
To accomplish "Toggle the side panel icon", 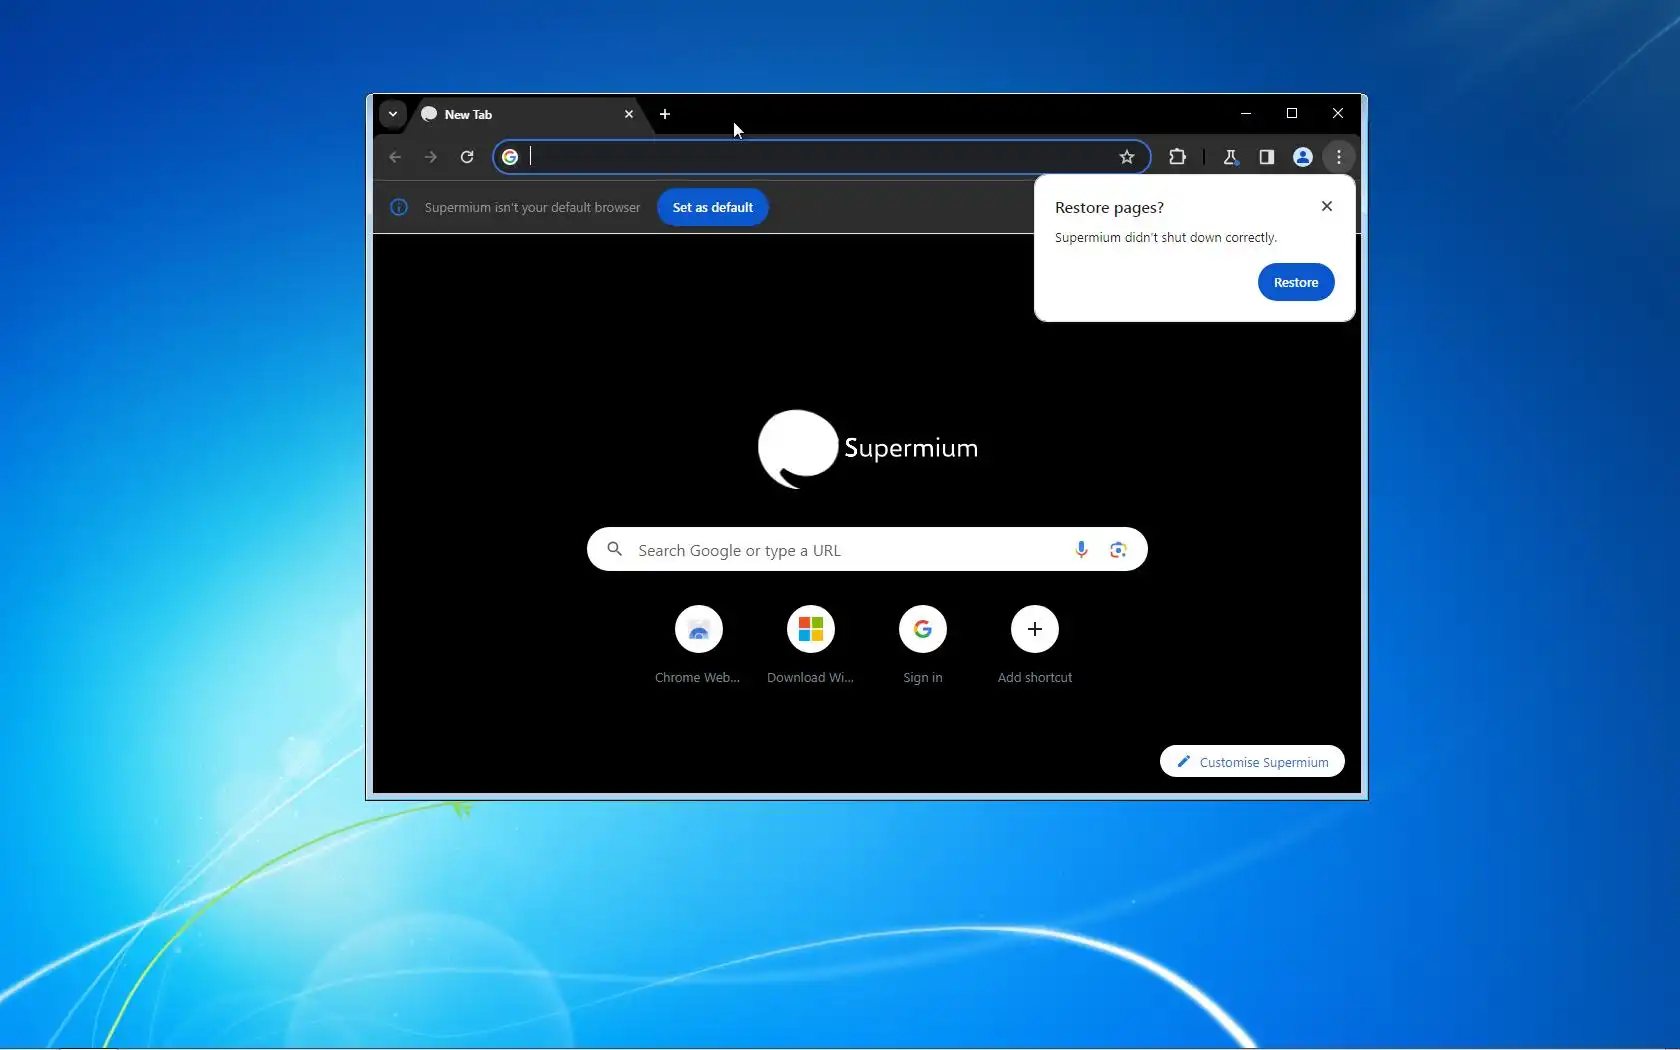I will click(1267, 157).
